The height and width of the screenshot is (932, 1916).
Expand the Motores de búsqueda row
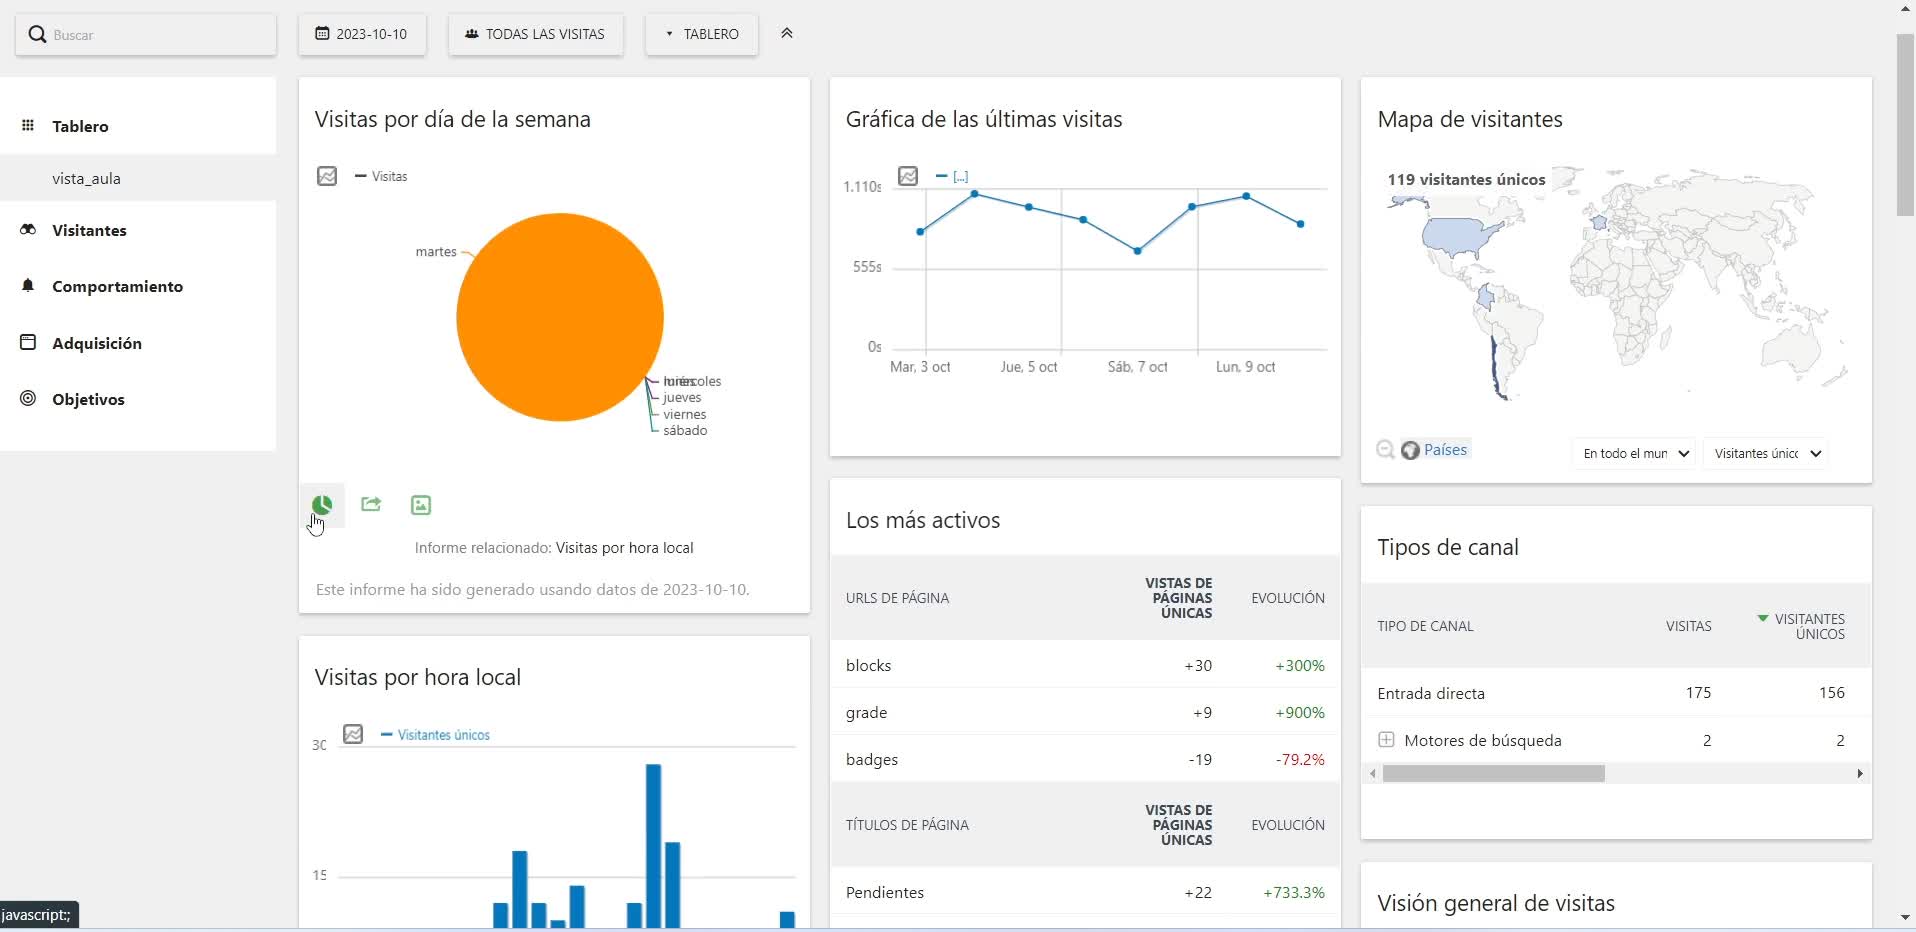point(1386,740)
